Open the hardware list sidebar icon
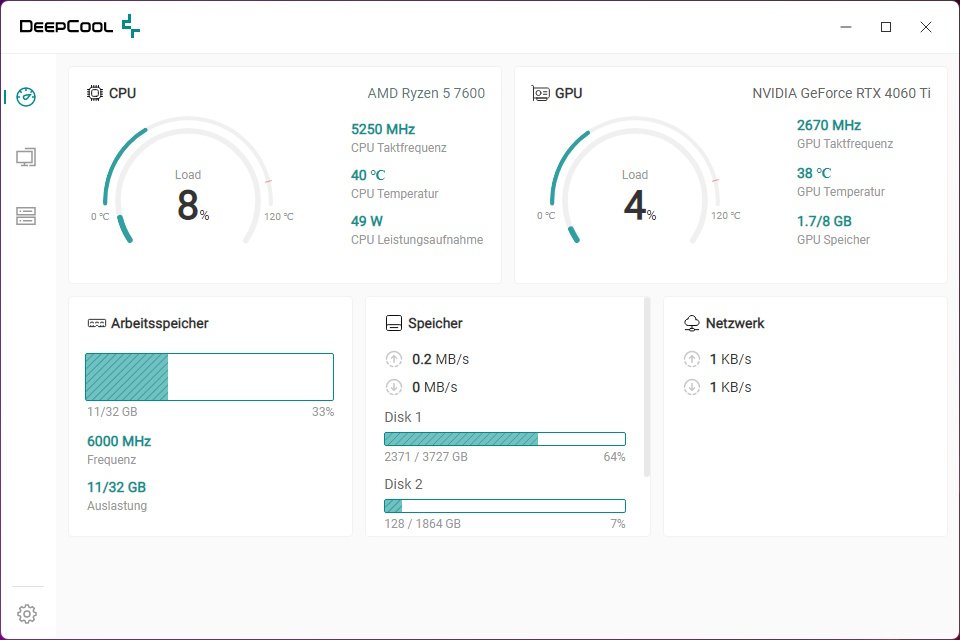Viewport: 960px width, 640px height. [27, 216]
